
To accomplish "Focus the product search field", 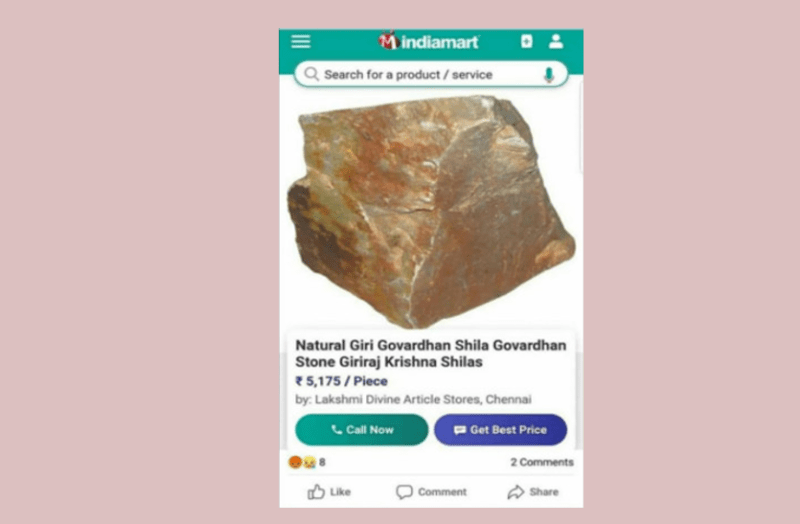I will [x=431, y=74].
